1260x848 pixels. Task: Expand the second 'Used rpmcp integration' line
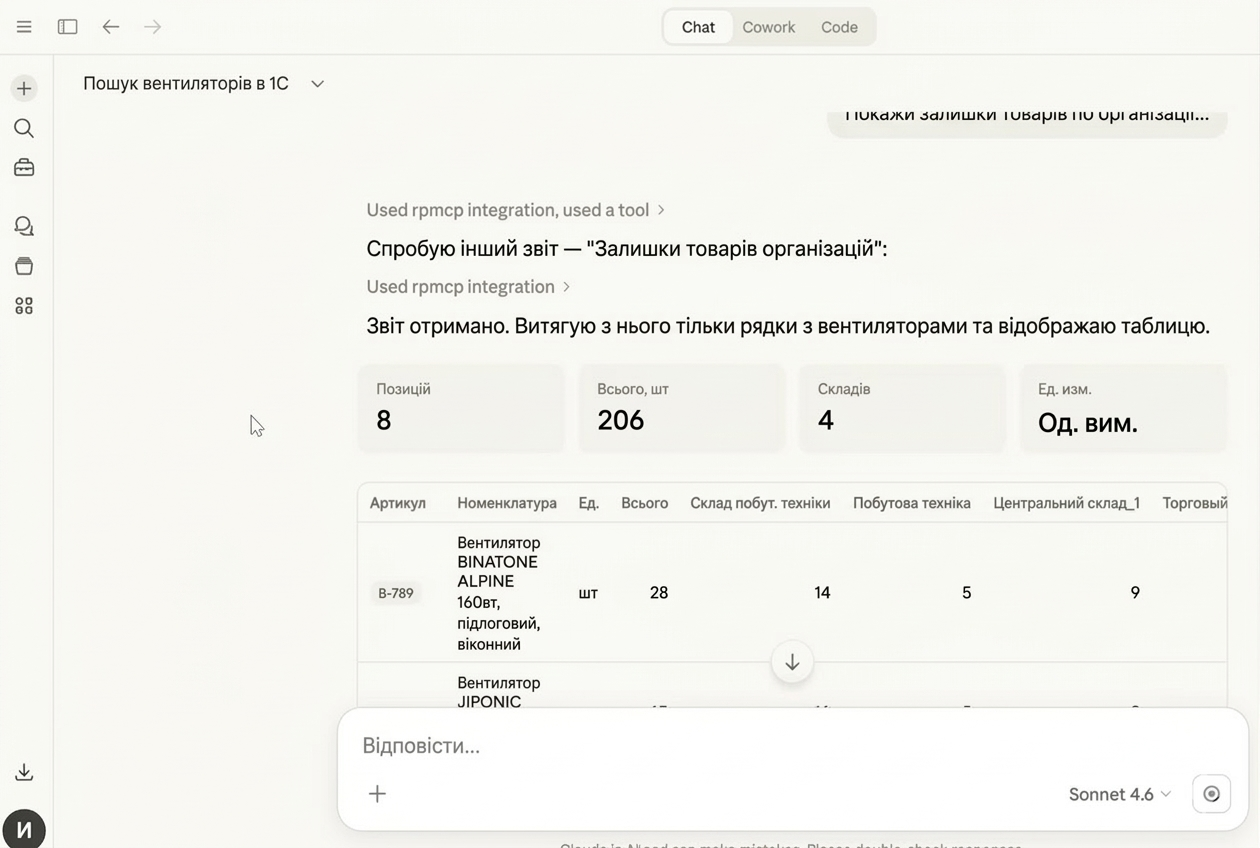[468, 287]
